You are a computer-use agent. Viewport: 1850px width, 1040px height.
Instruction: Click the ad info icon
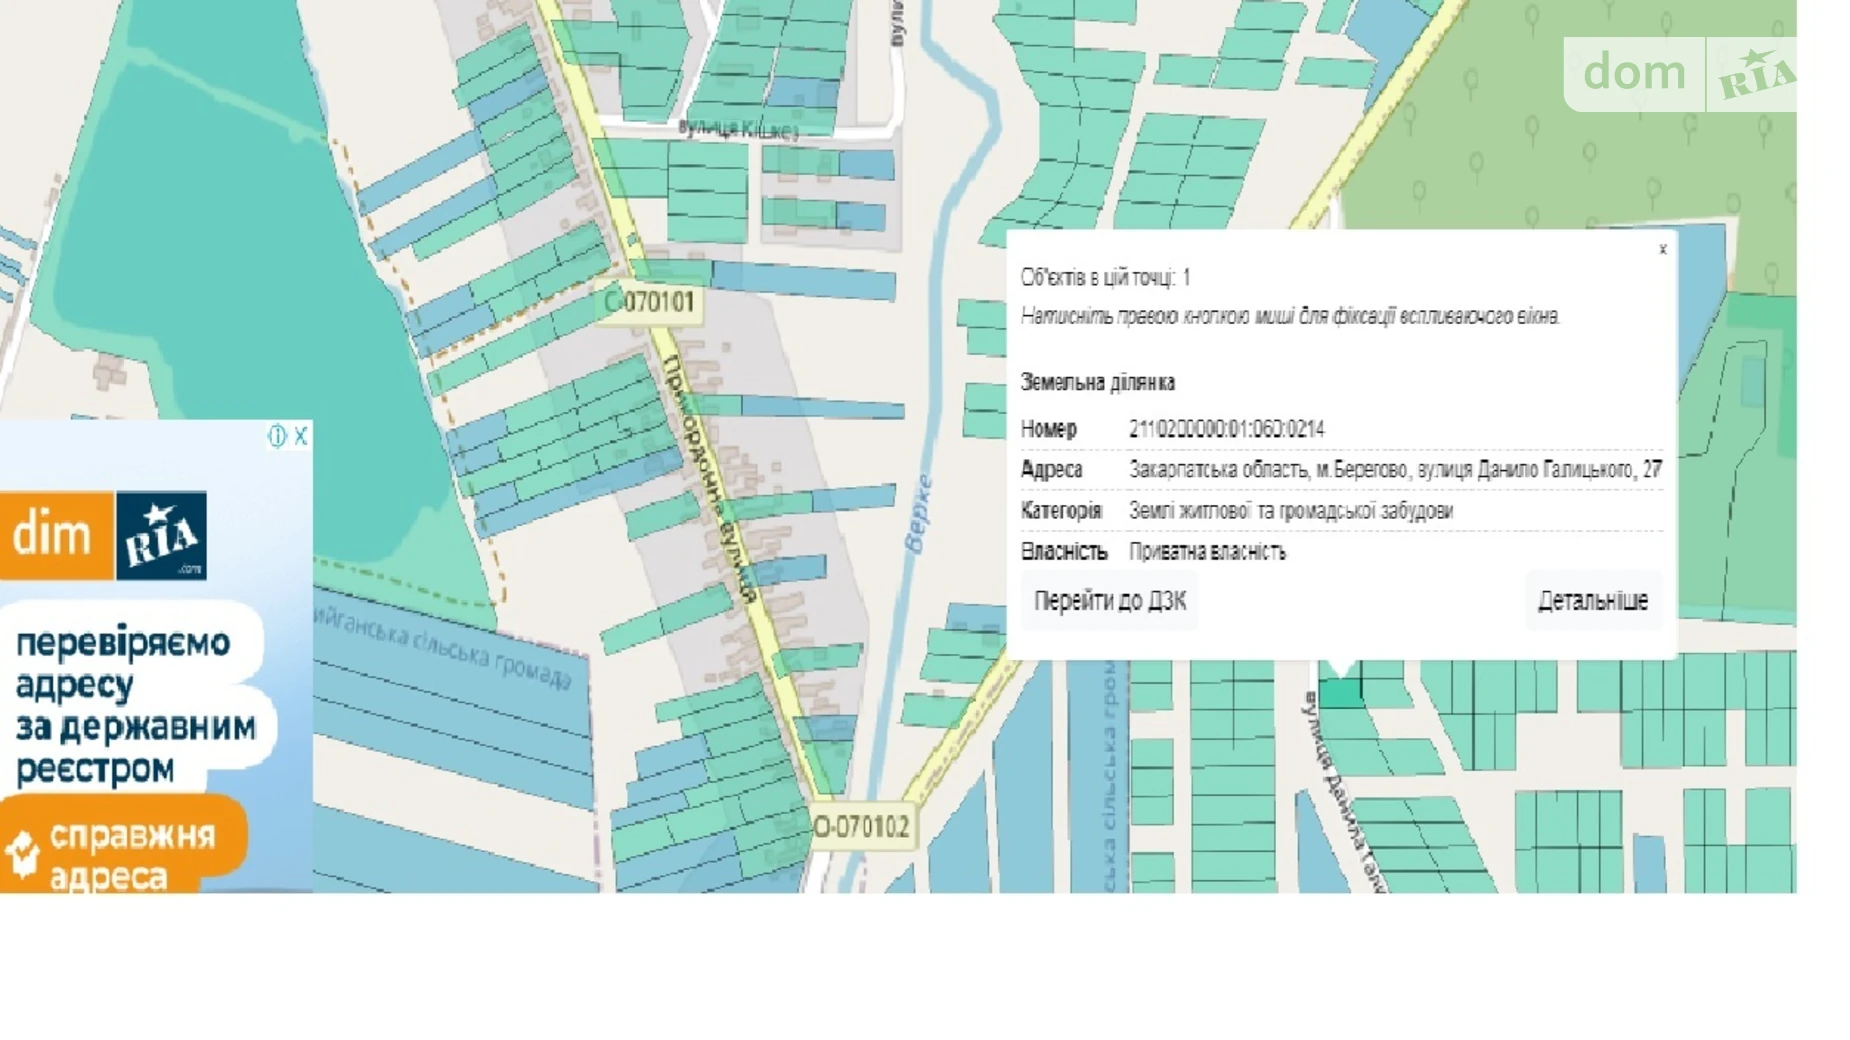tap(277, 436)
